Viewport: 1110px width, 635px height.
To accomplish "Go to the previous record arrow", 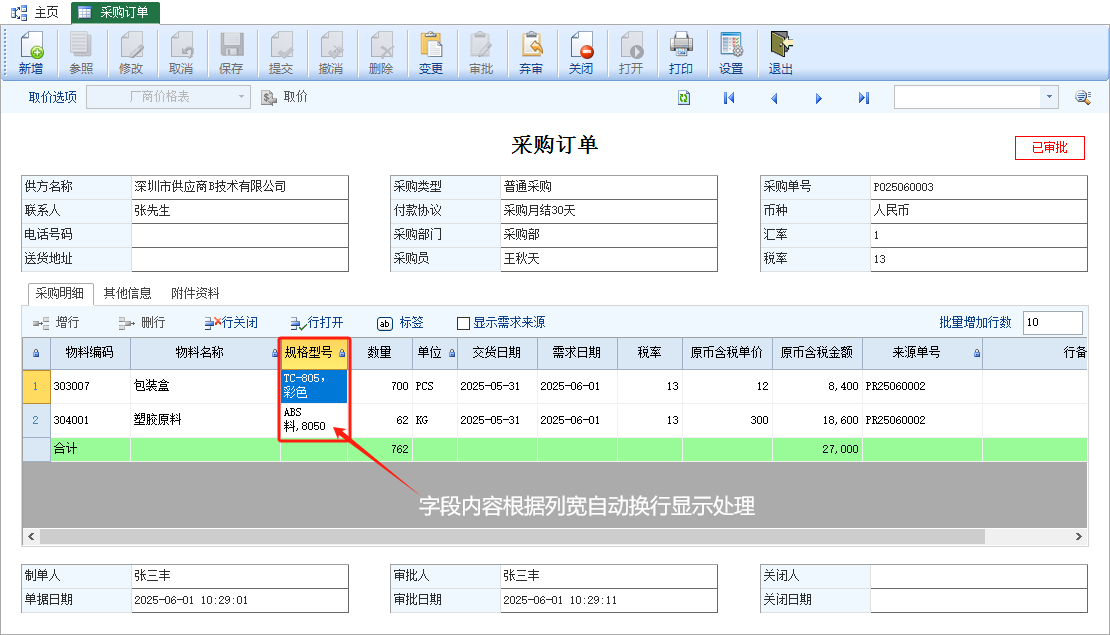I will coord(774,98).
